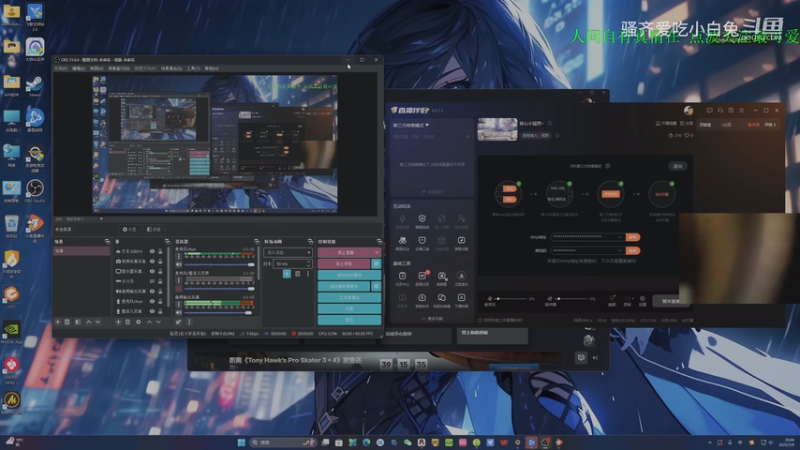The image size is (800, 450).
Task: Add a transition with the plus icon
Action: pos(287,274)
